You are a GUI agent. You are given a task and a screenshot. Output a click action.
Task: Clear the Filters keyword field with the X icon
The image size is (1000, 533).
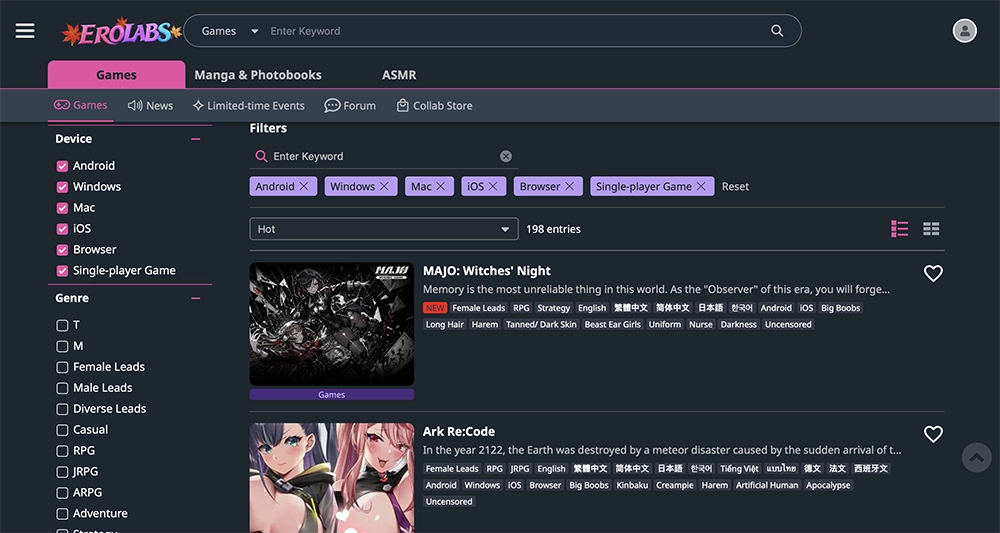click(506, 156)
